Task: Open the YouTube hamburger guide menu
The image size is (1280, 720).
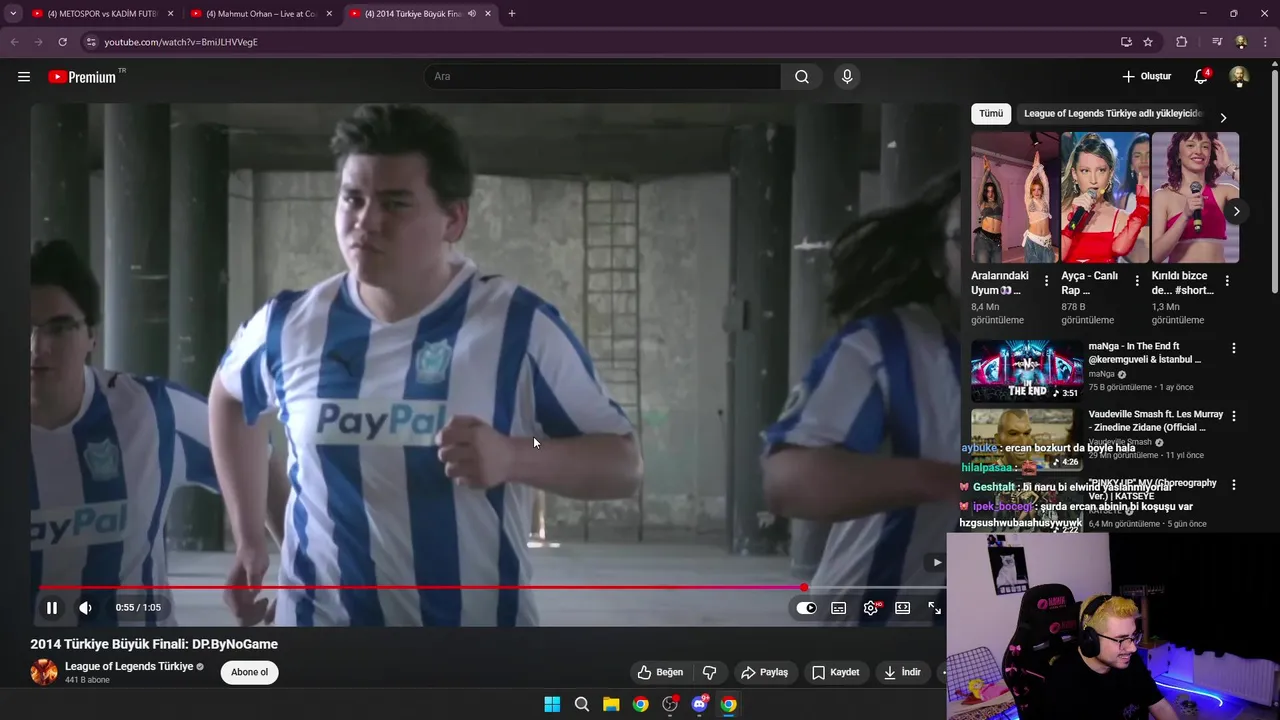Action: pos(24,77)
